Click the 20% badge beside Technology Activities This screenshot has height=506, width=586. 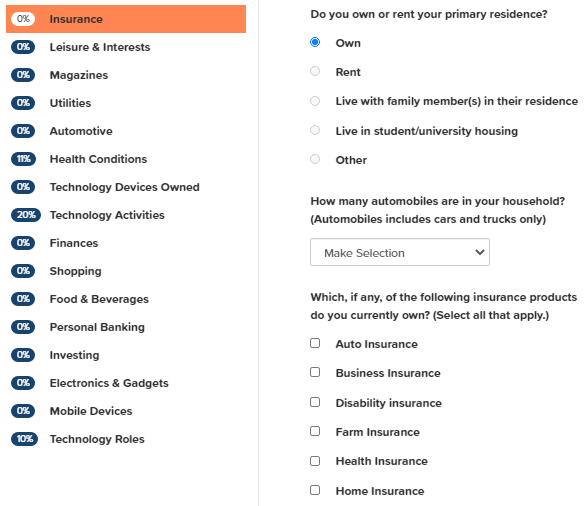tap(26, 215)
